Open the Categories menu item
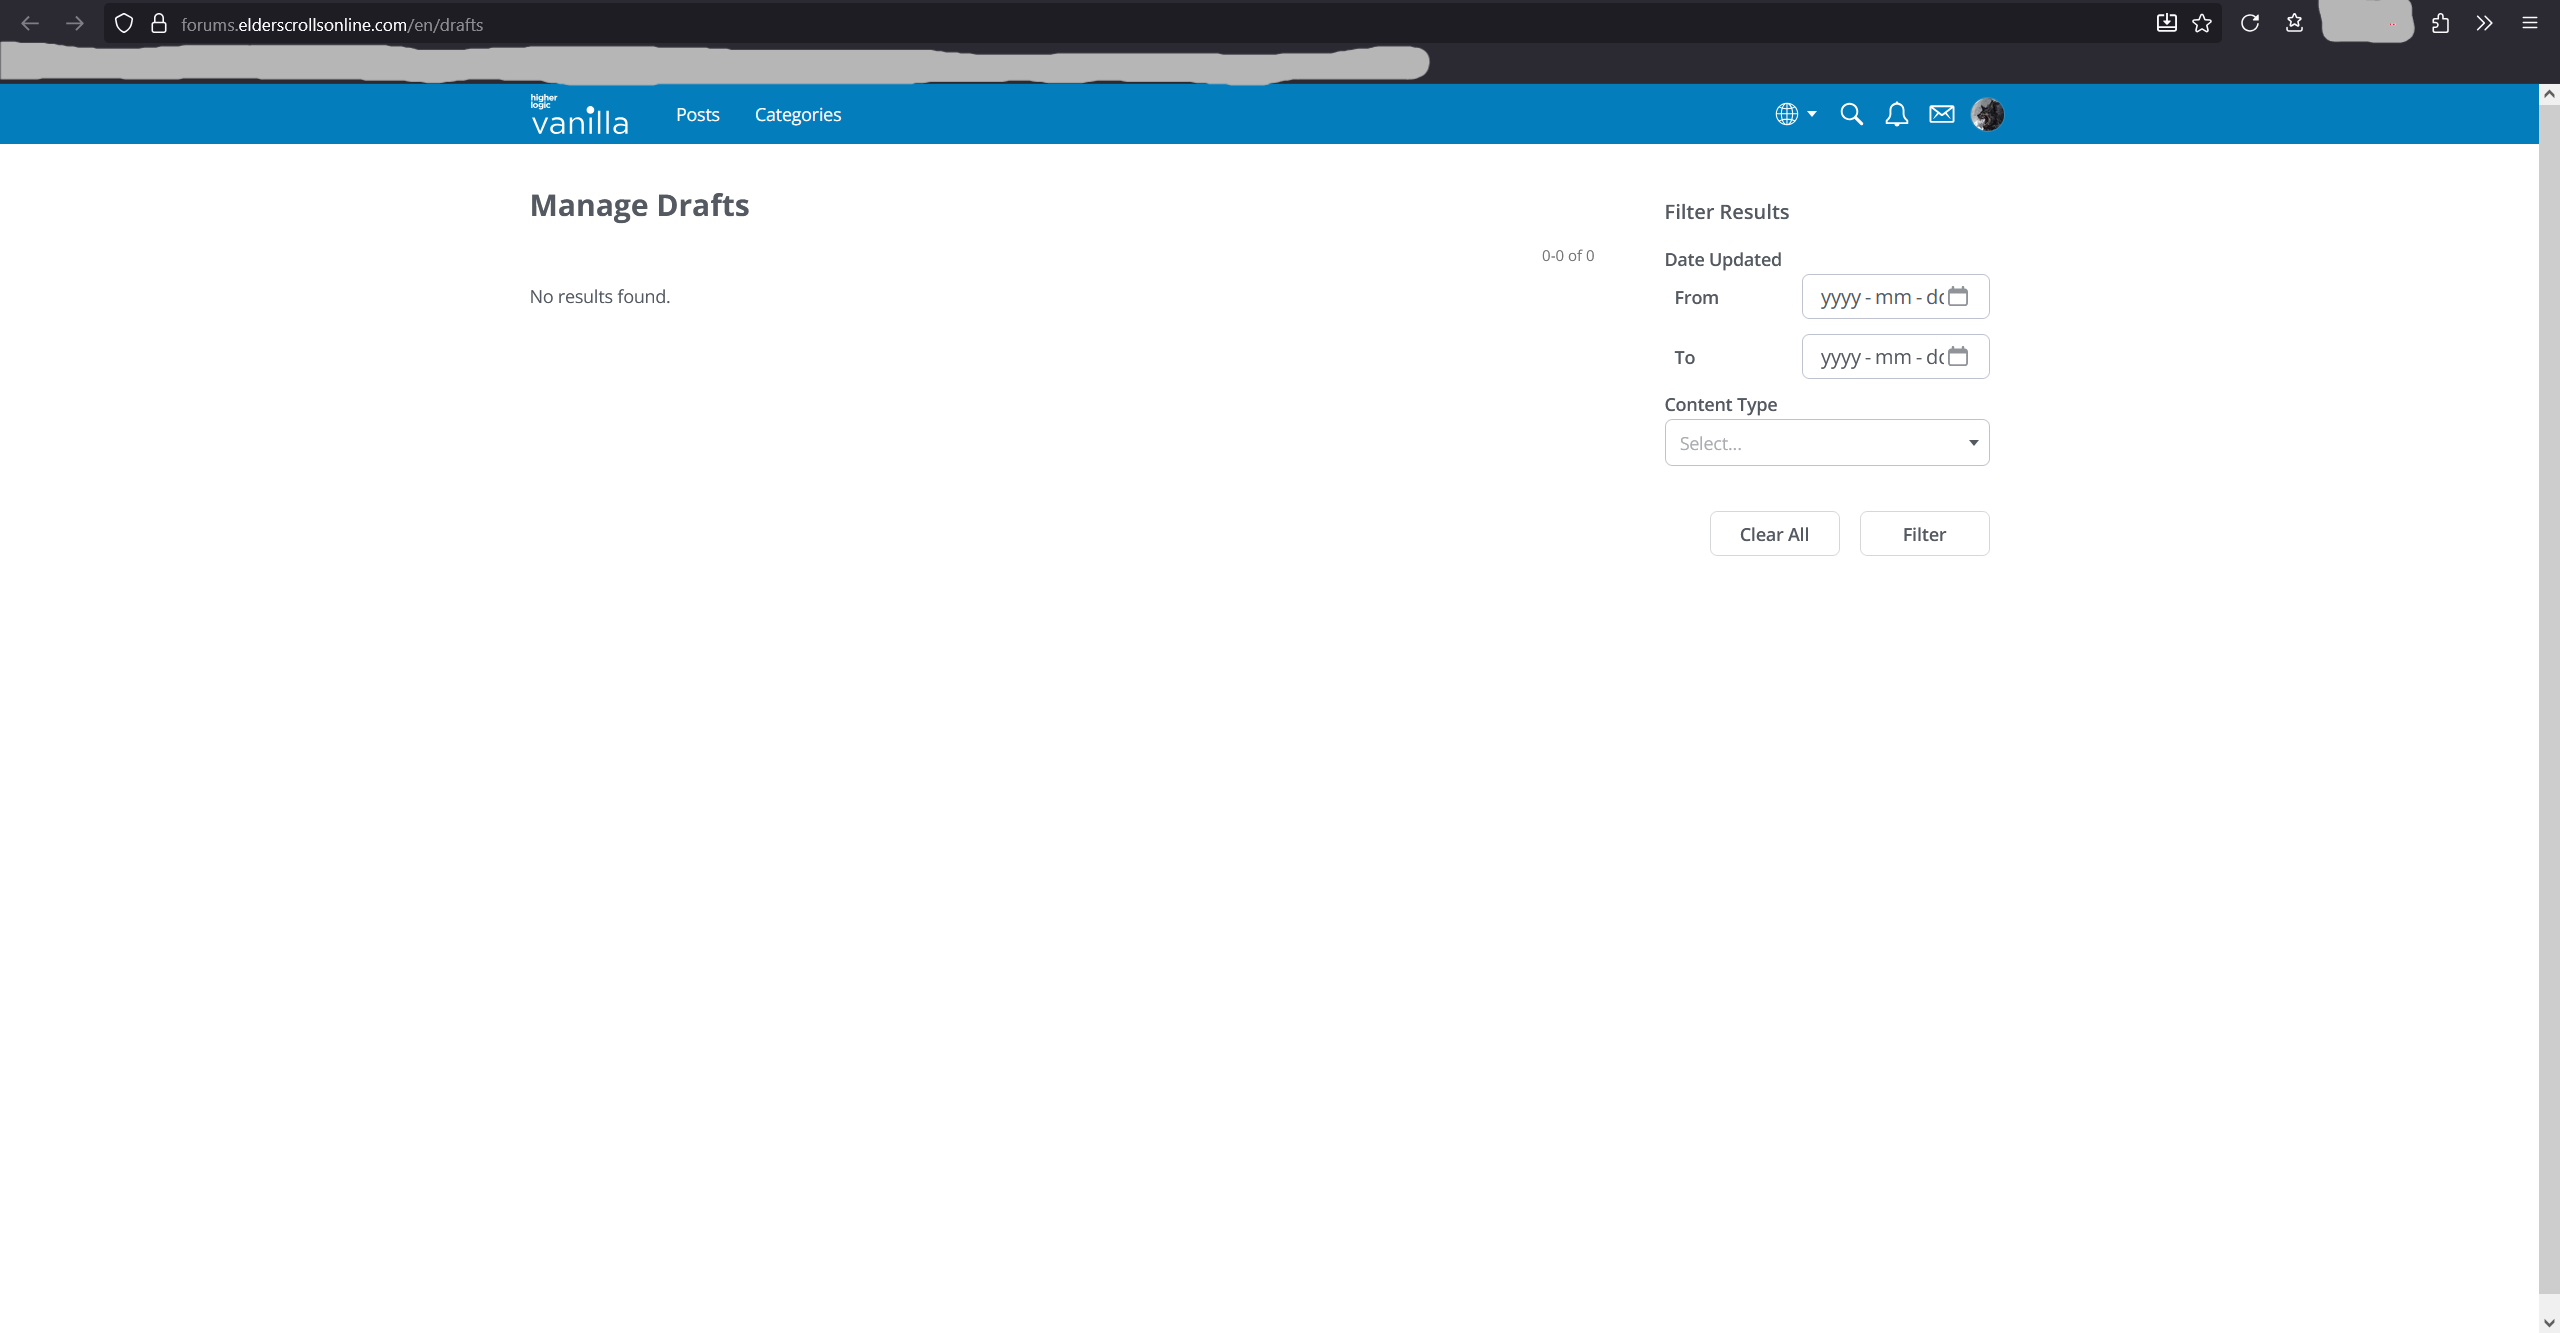 (x=797, y=115)
